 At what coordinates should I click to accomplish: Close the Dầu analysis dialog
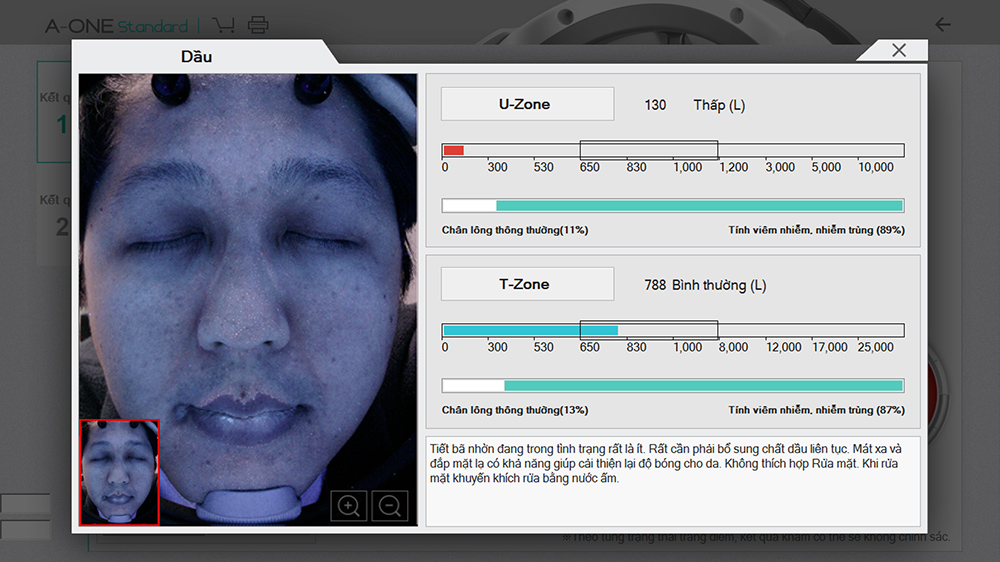898,51
